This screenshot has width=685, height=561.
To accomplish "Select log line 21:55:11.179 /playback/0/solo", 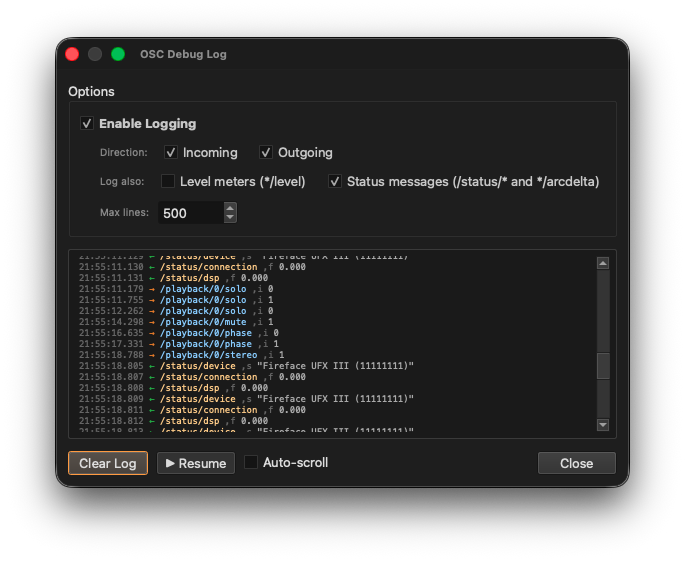I will tap(176, 289).
